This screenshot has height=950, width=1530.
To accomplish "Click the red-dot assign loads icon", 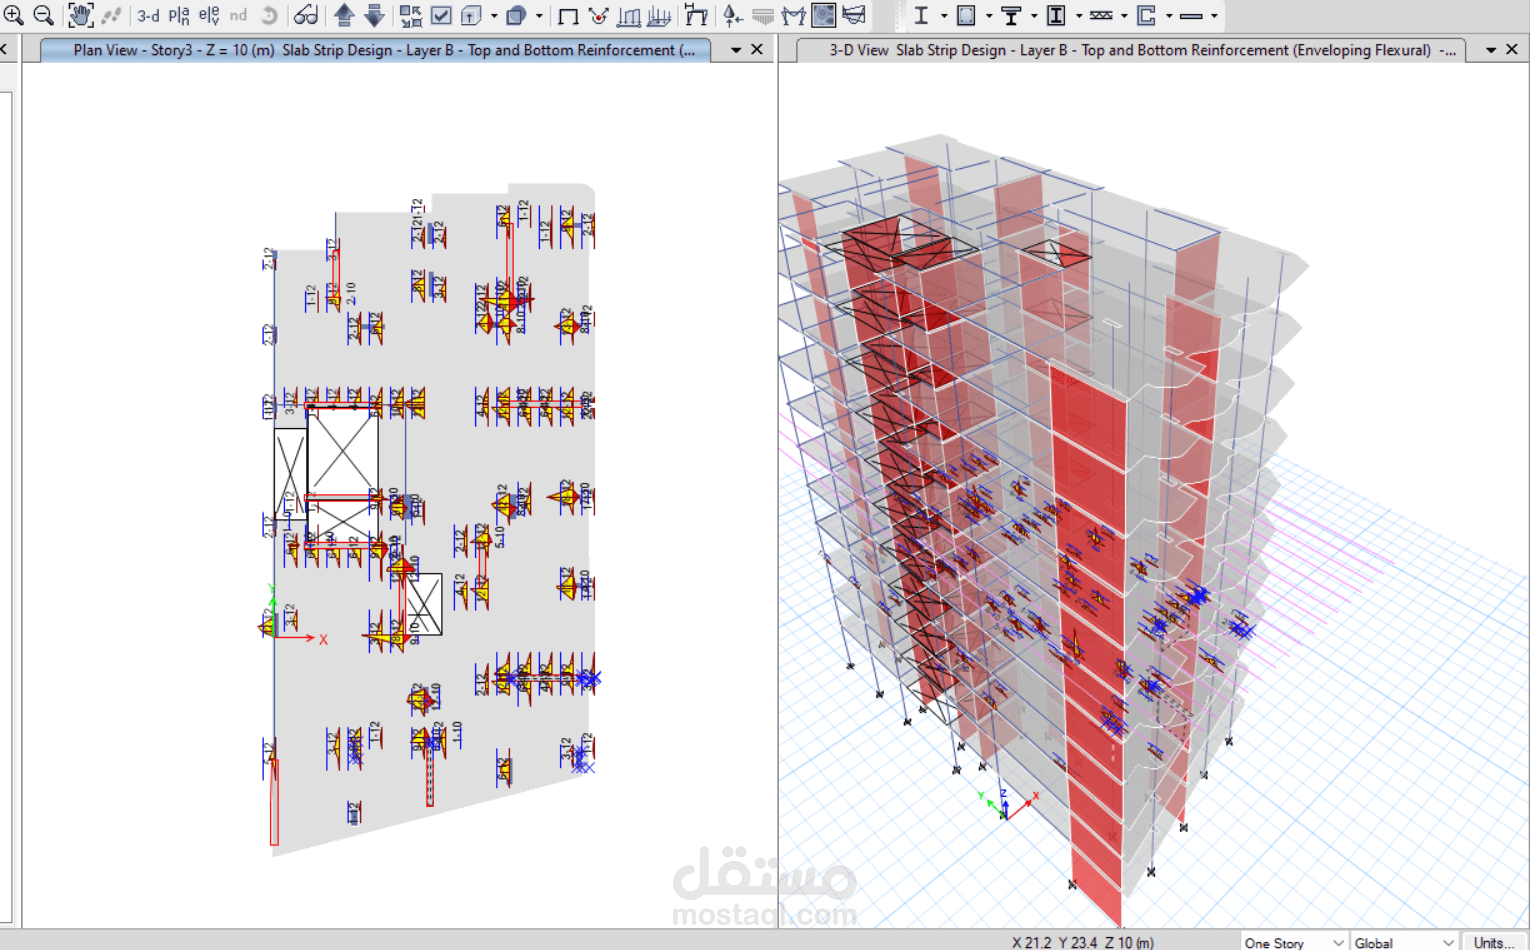I will (598, 15).
